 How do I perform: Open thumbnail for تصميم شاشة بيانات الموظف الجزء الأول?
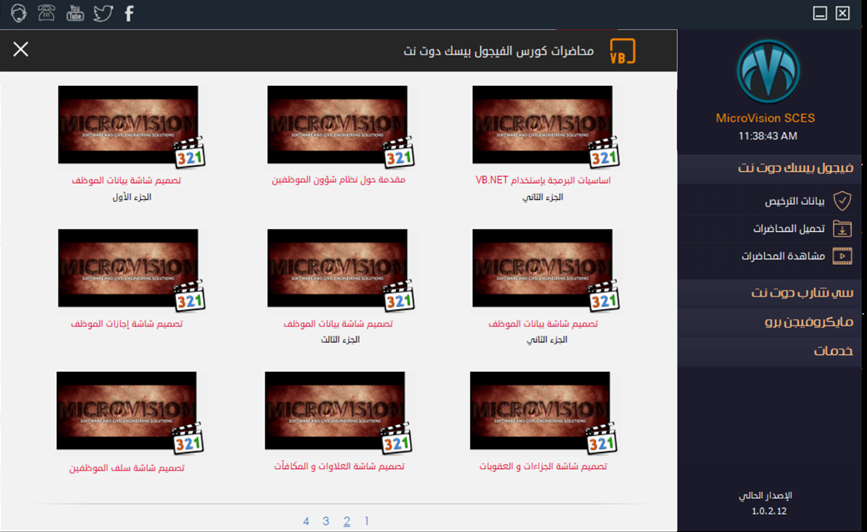click(128, 124)
